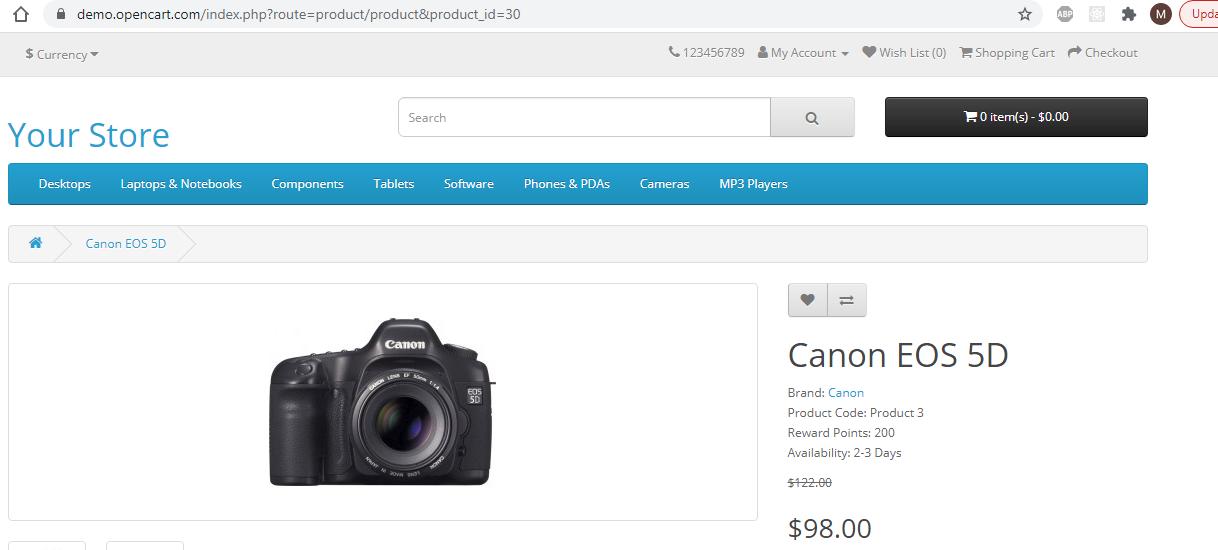Open the browser extensions puzzle icon
The image size is (1218, 550).
click(x=1129, y=14)
